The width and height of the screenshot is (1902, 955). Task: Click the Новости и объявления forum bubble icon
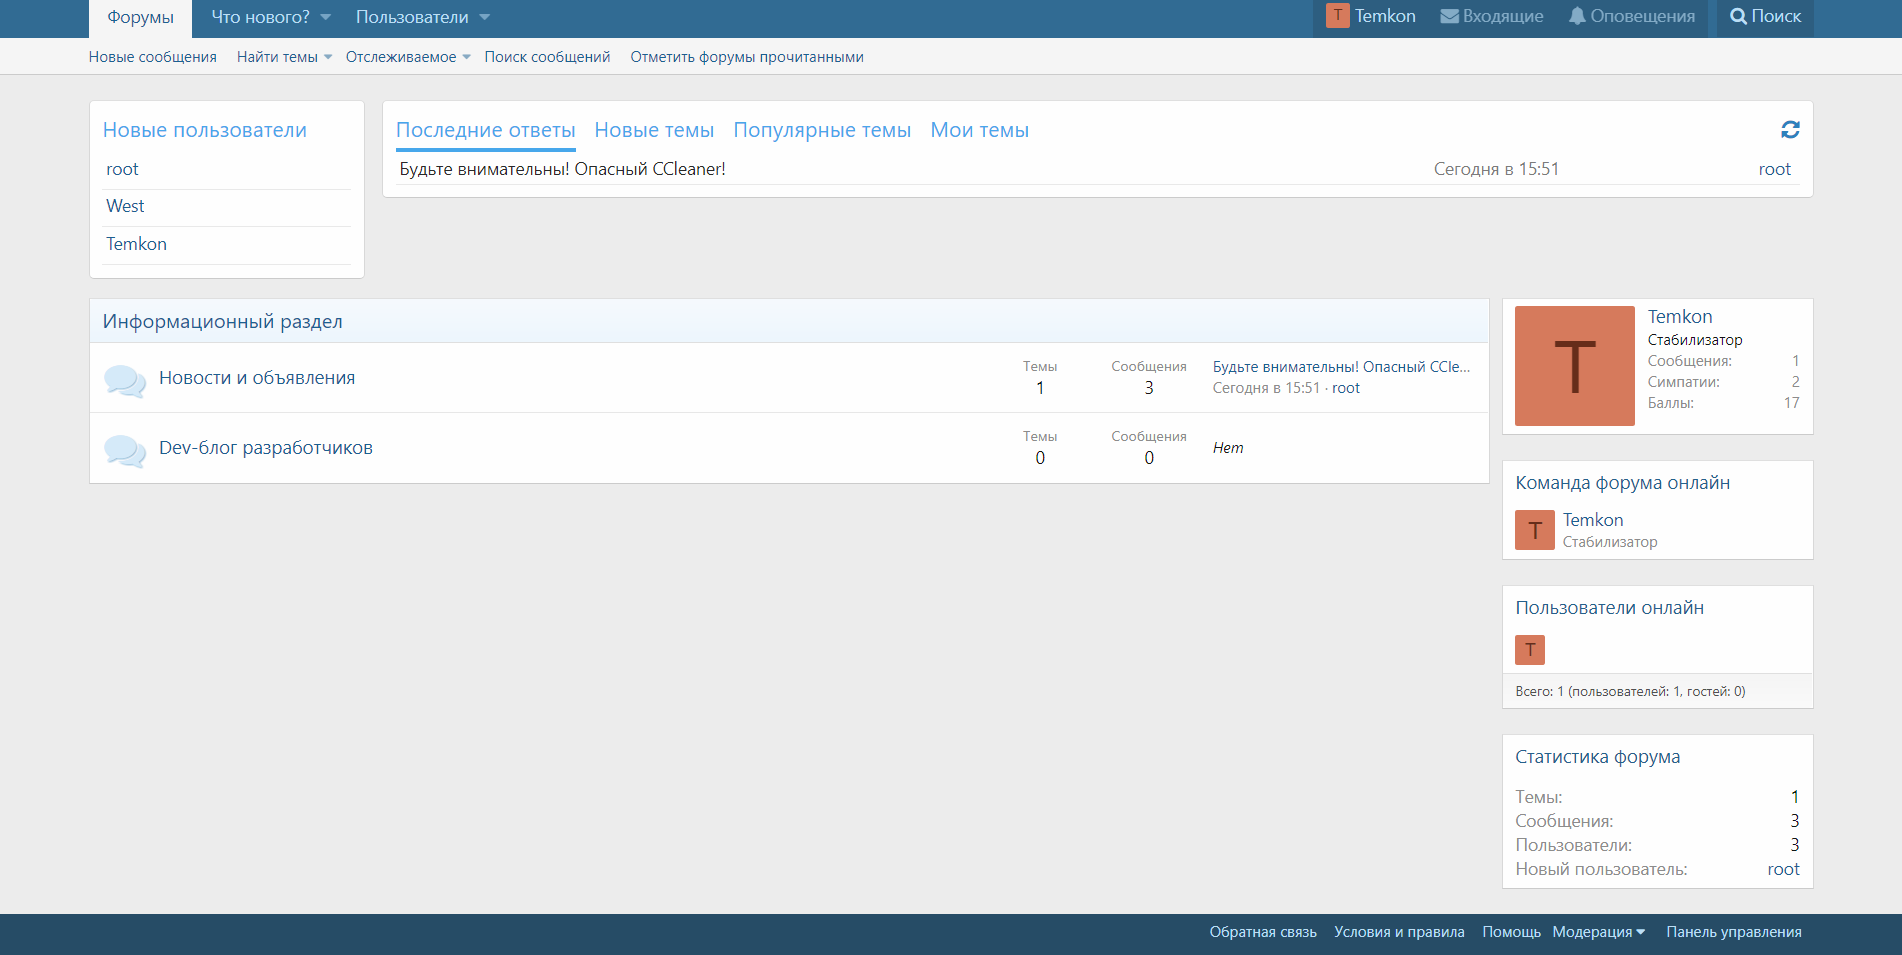pyautogui.click(x=125, y=381)
